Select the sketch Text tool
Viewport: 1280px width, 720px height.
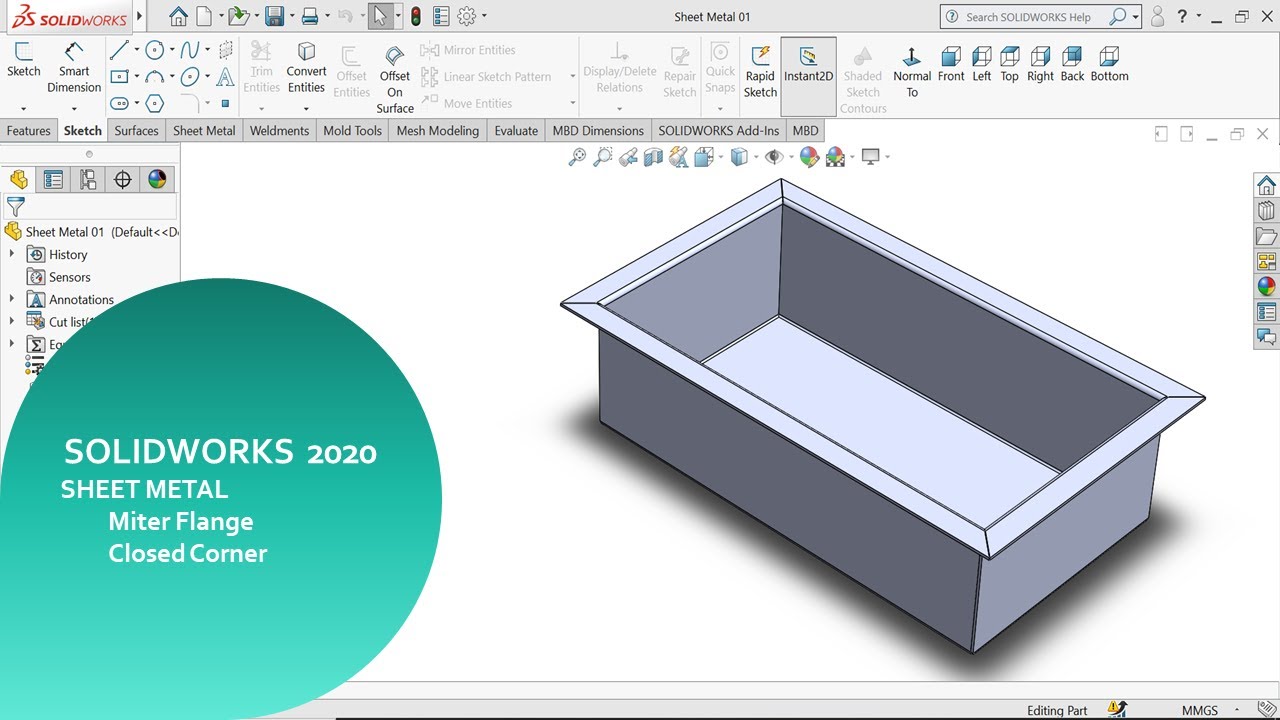pos(226,77)
